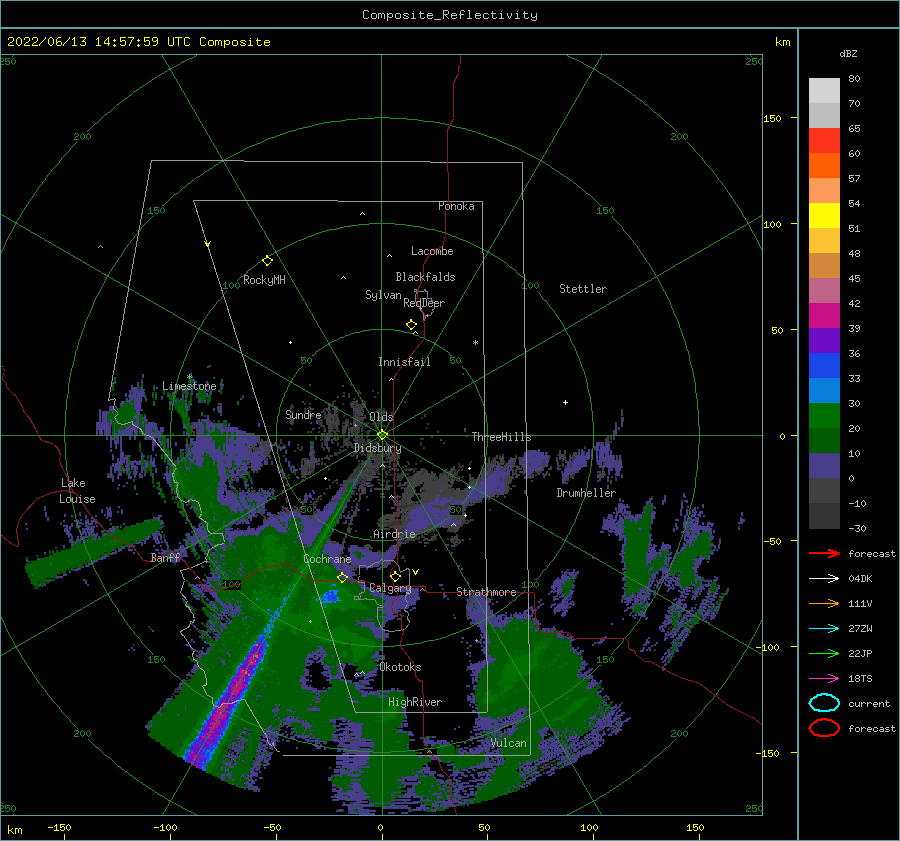This screenshot has height=841, width=900.
Task: Click the Strathmore label on the map
Action: pos(486,592)
